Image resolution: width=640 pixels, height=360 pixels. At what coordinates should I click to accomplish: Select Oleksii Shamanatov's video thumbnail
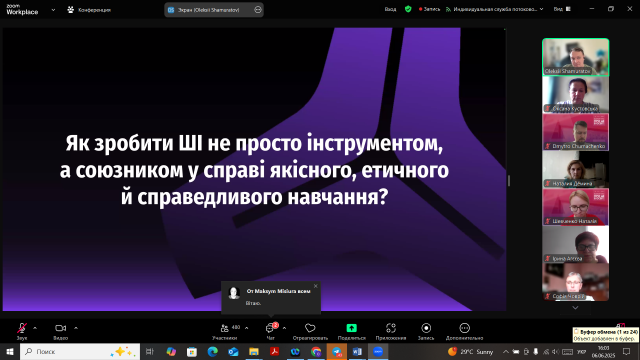click(x=576, y=57)
